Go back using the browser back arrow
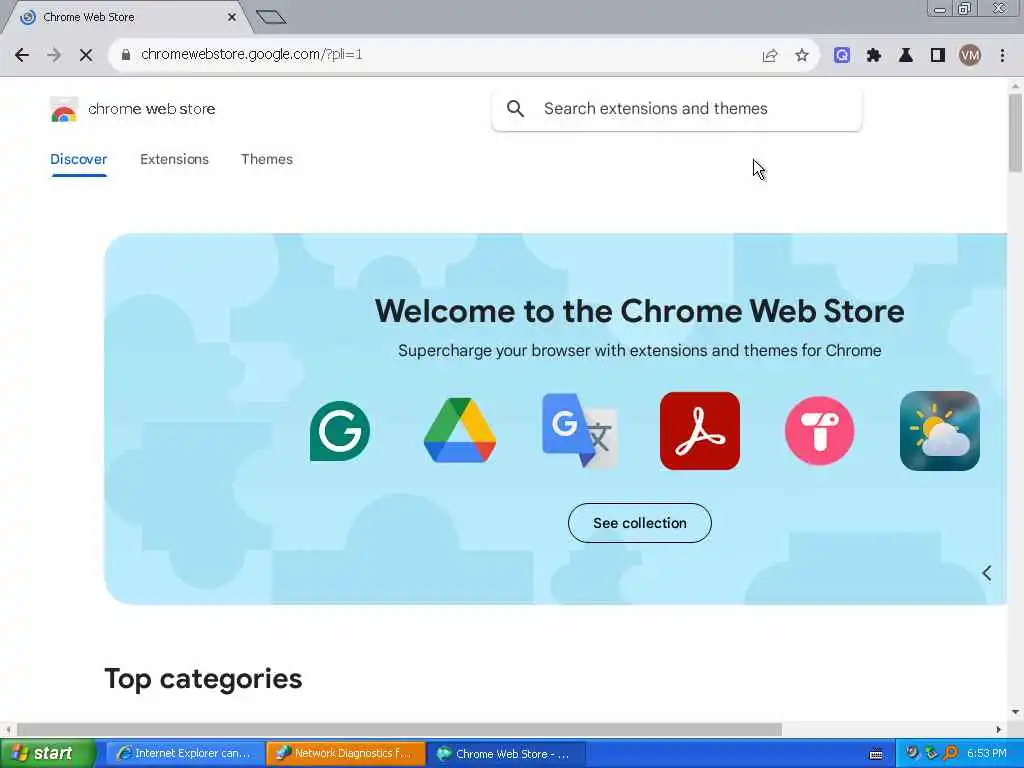1024x768 pixels. [x=22, y=55]
